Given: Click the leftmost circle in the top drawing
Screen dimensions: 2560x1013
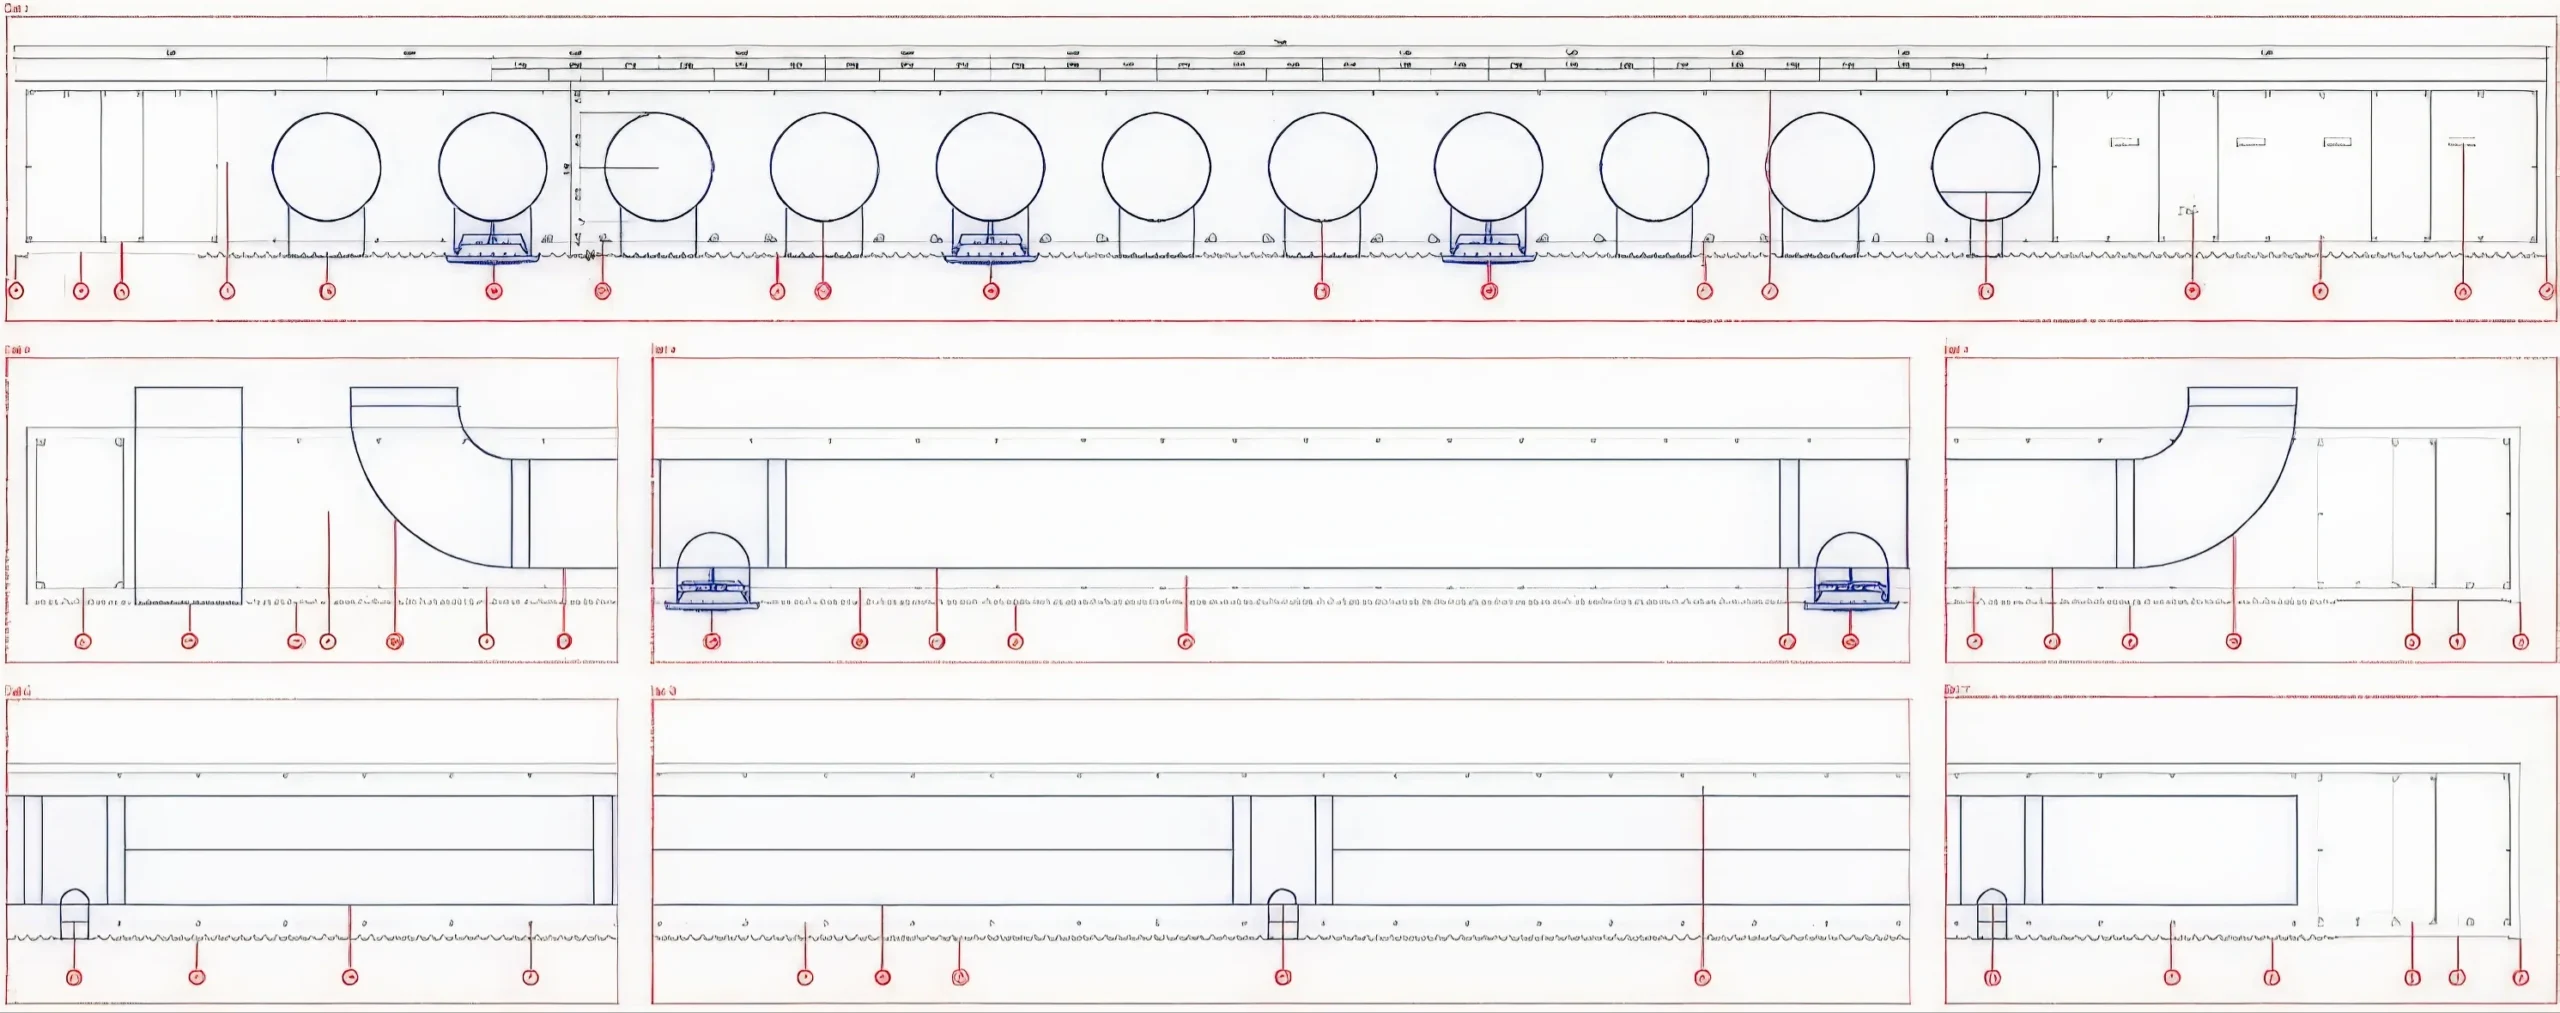Looking at the screenshot, I should click(x=326, y=166).
